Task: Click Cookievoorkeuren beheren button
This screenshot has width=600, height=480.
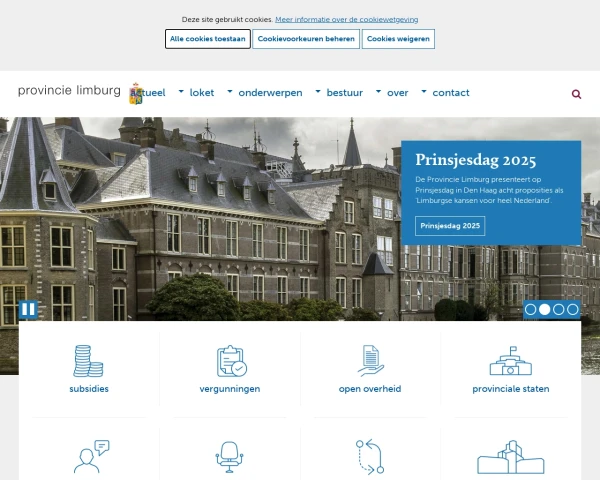Action: coord(306,39)
